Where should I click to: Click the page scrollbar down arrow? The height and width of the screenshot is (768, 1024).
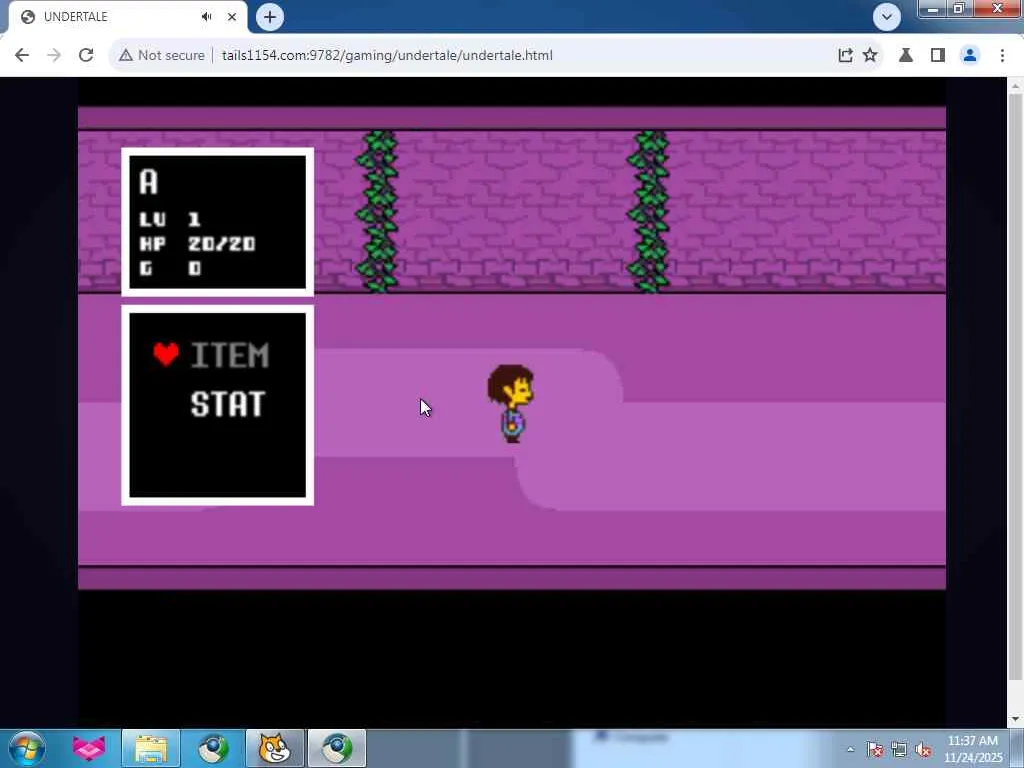[x=1014, y=720]
